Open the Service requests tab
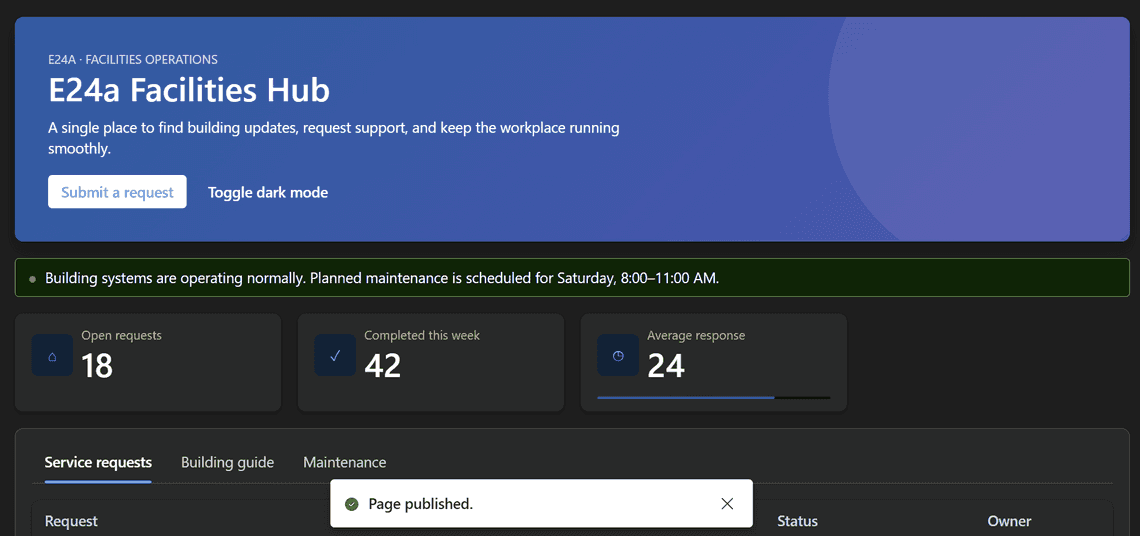Image resolution: width=1140 pixels, height=536 pixels. 98,463
